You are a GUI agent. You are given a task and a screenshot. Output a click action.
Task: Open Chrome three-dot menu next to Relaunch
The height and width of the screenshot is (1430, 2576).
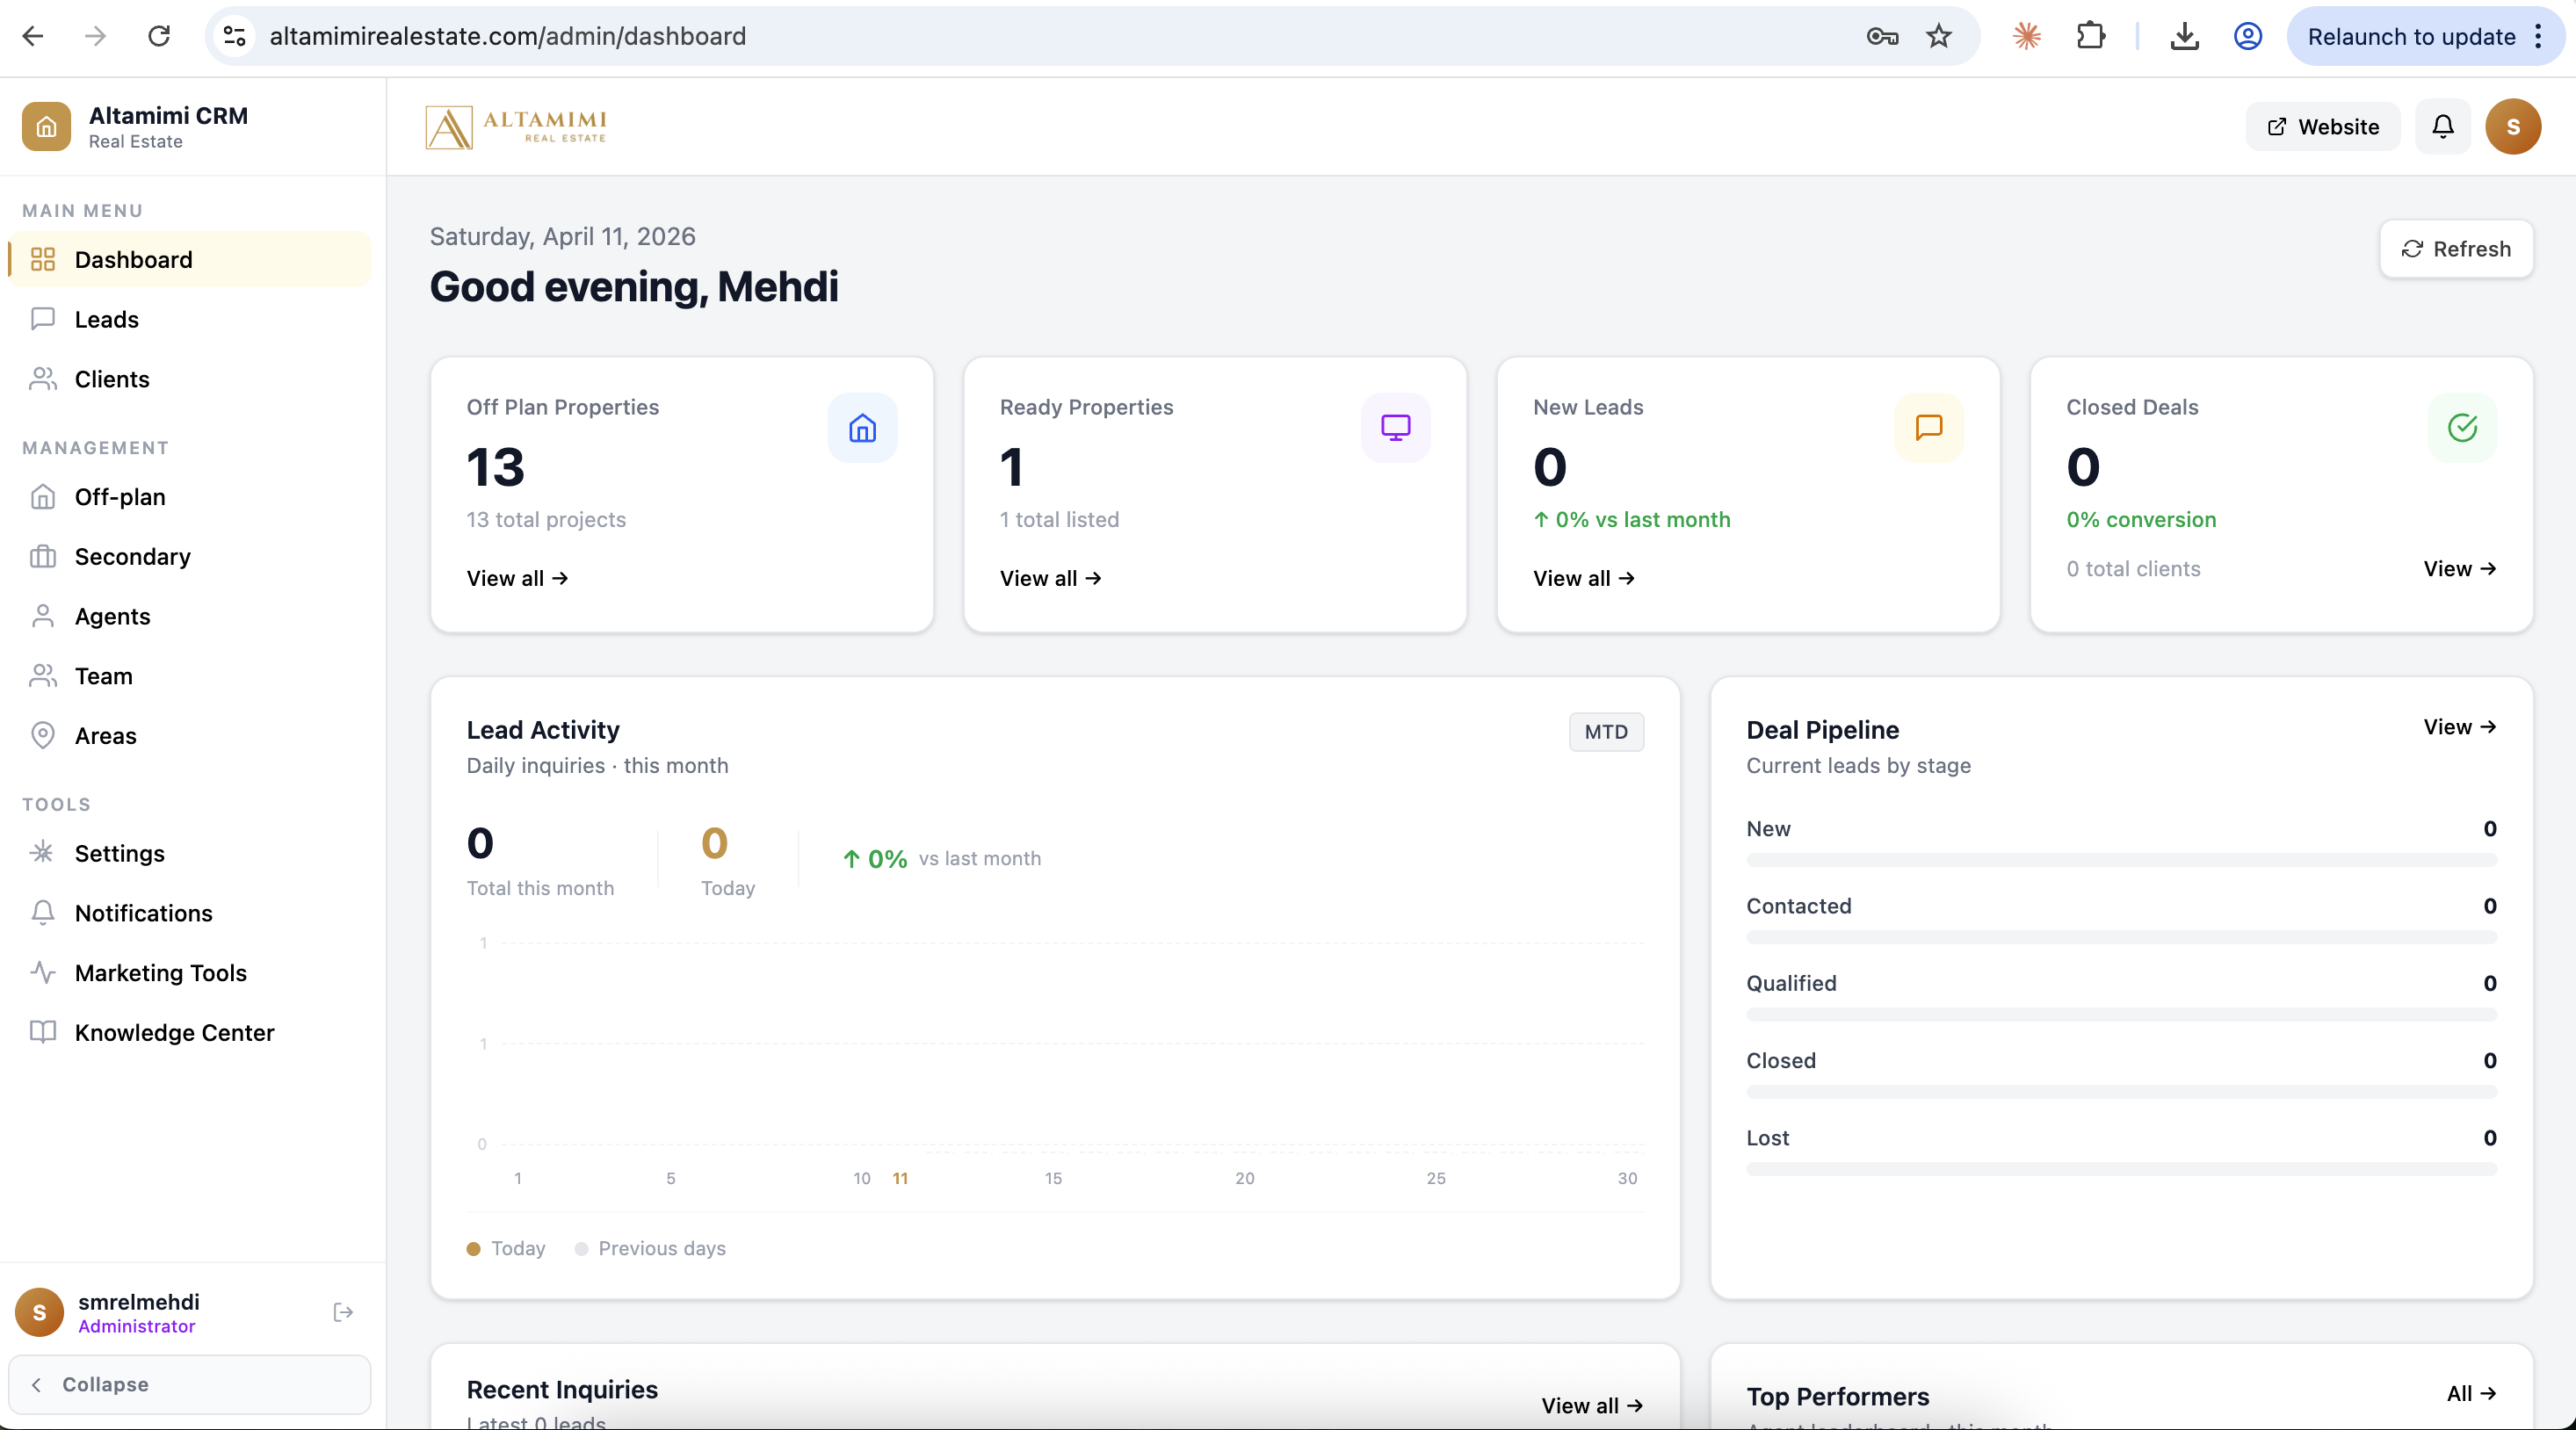pos(2538,37)
